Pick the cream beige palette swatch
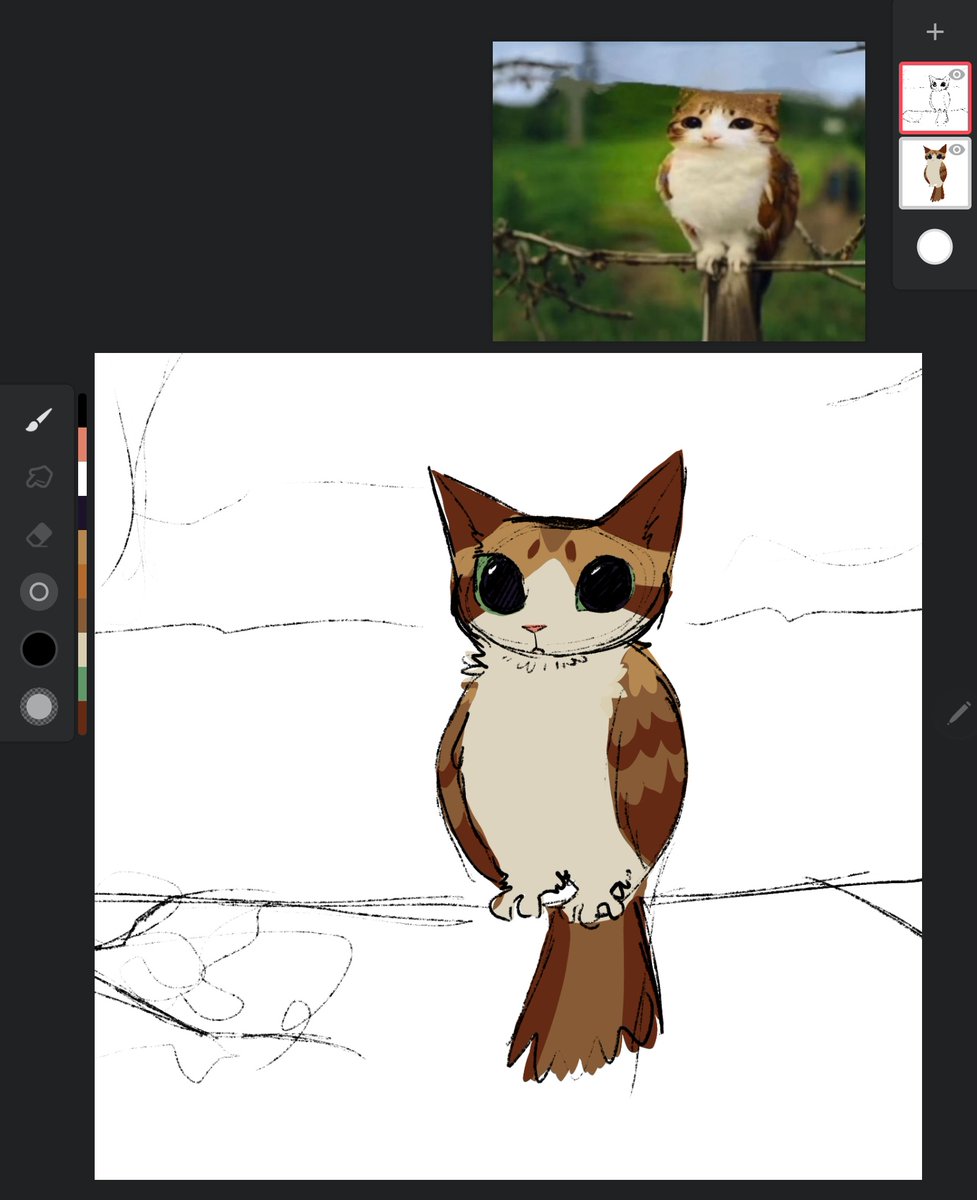Screen dimensions: 977x1200 pyautogui.click(x=82, y=649)
